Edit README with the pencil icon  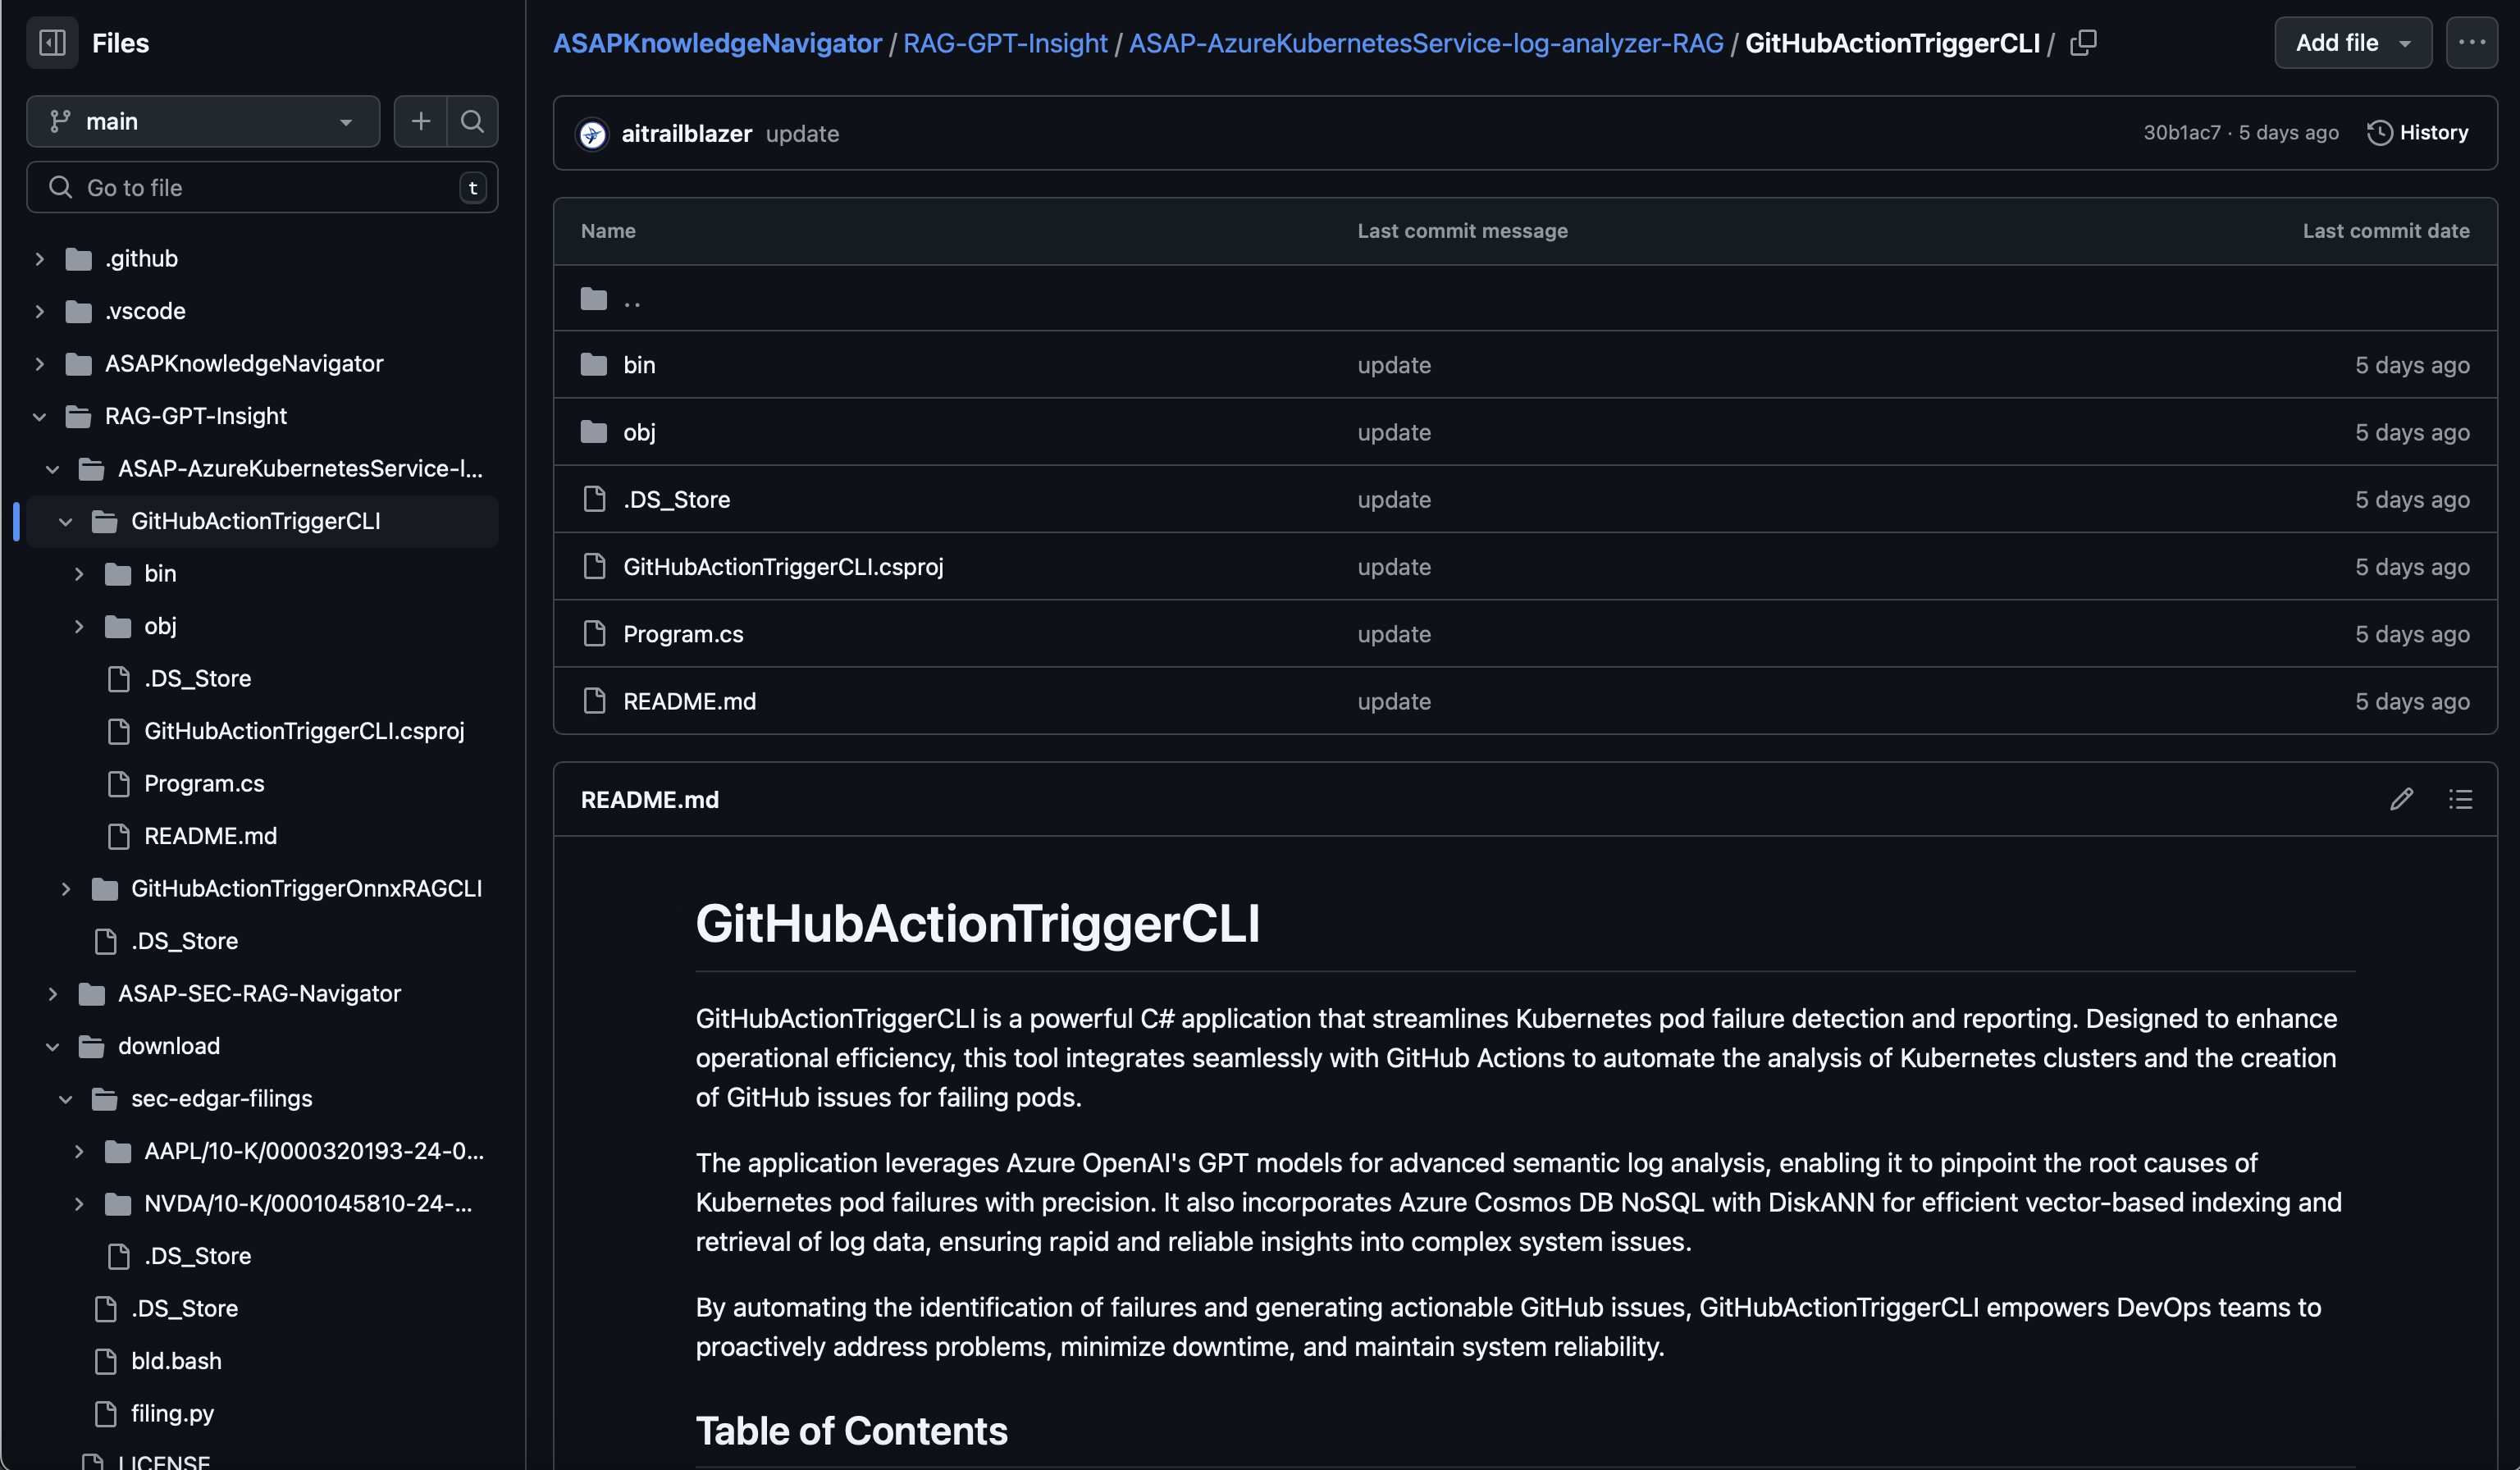pos(2401,799)
